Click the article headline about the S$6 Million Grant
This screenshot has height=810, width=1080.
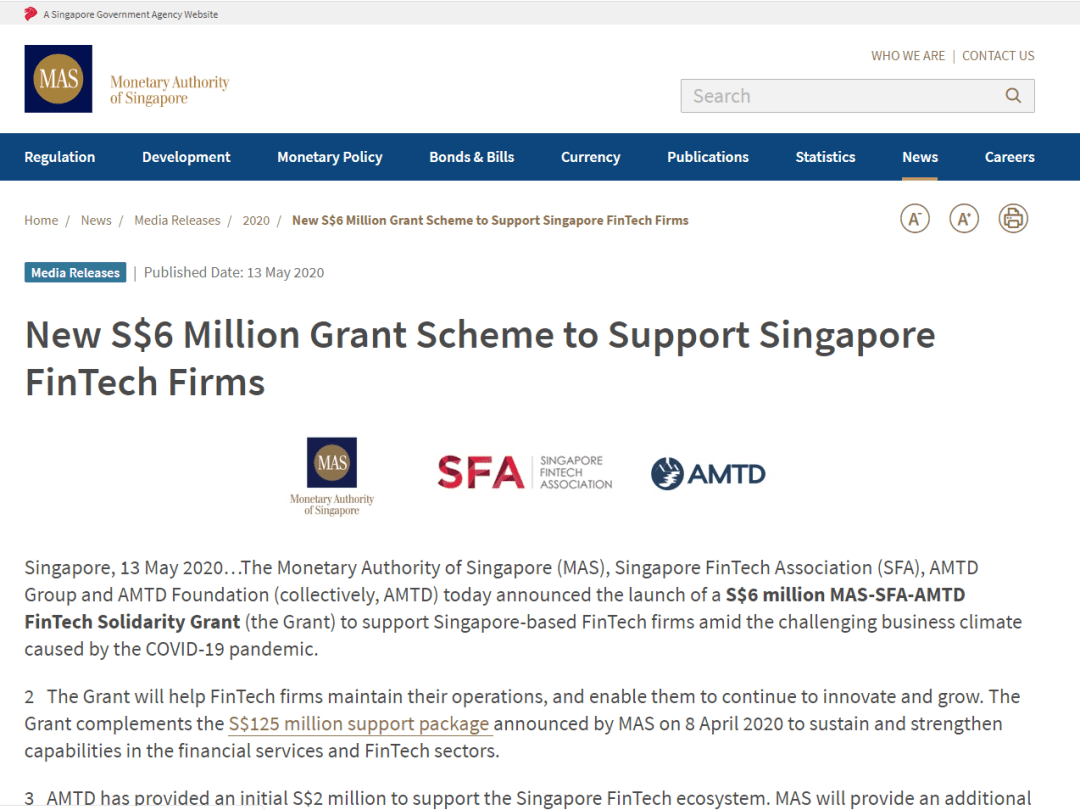tap(480, 358)
